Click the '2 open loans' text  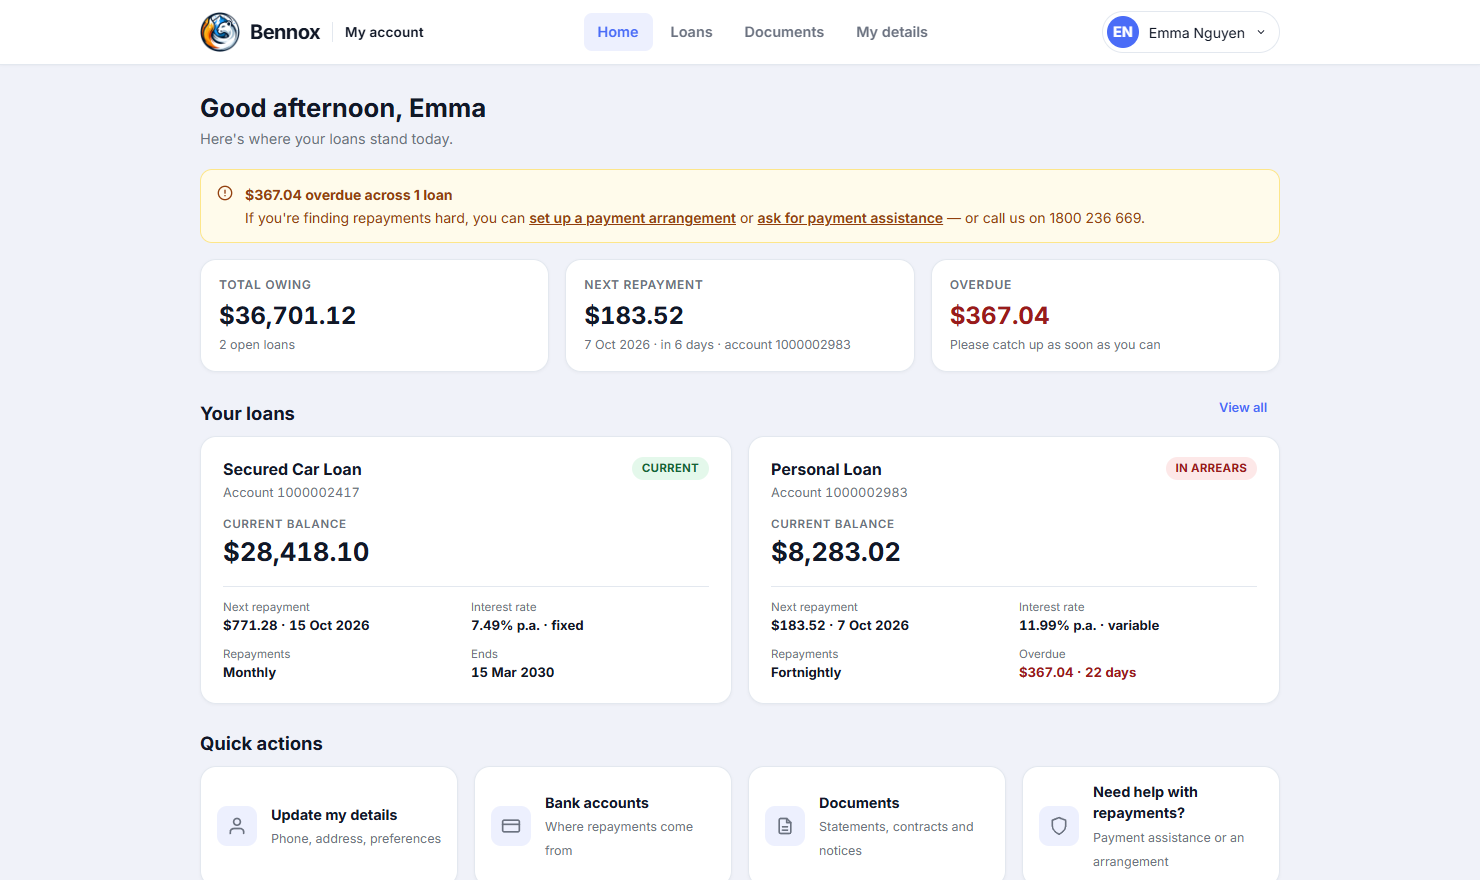coord(257,344)
